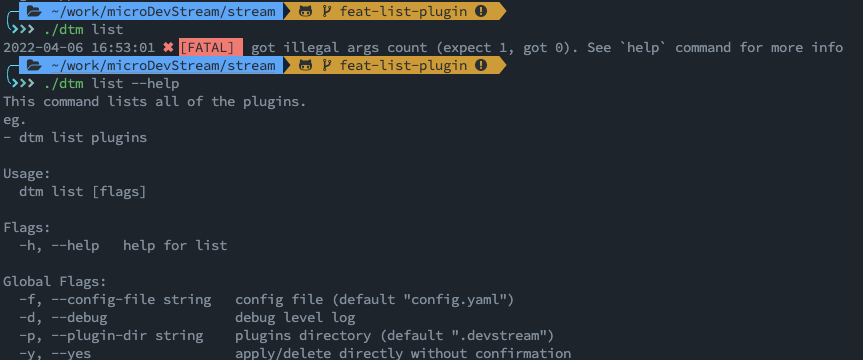Click the red [FATAL] badge
The height and width of the screenshot is (360, 863).
211,47
